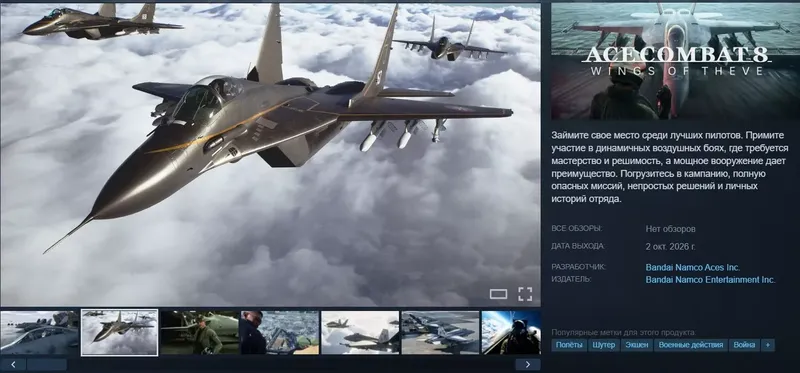Select the Война tag
800x373 pixels.
click(x=744, y=345)
